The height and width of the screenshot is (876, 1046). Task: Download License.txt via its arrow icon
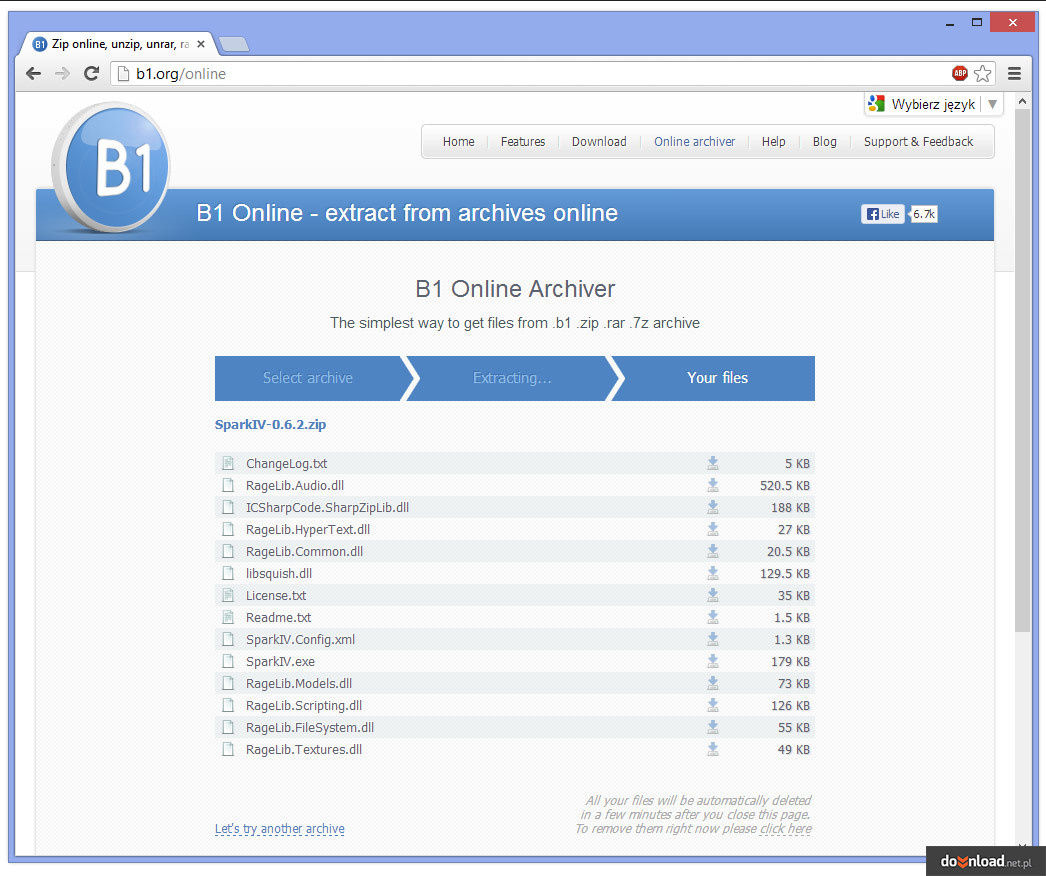712,595
